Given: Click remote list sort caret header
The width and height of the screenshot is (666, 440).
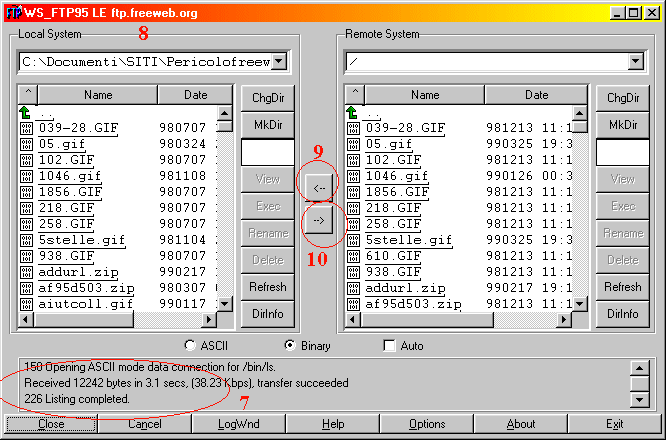Looking at the screenshot, I should (x=355, y=95).
